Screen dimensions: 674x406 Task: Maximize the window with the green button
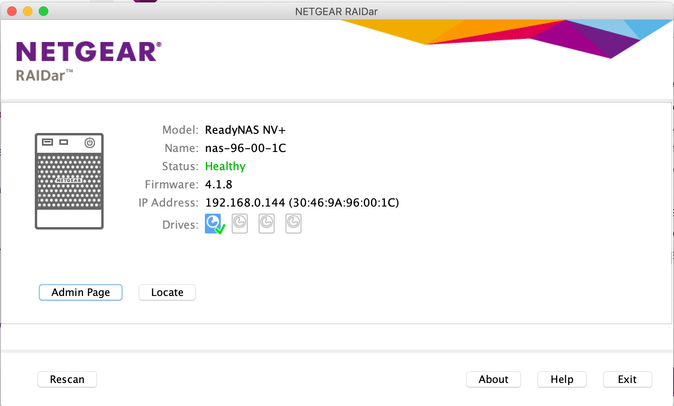click(x=44, y=10)
